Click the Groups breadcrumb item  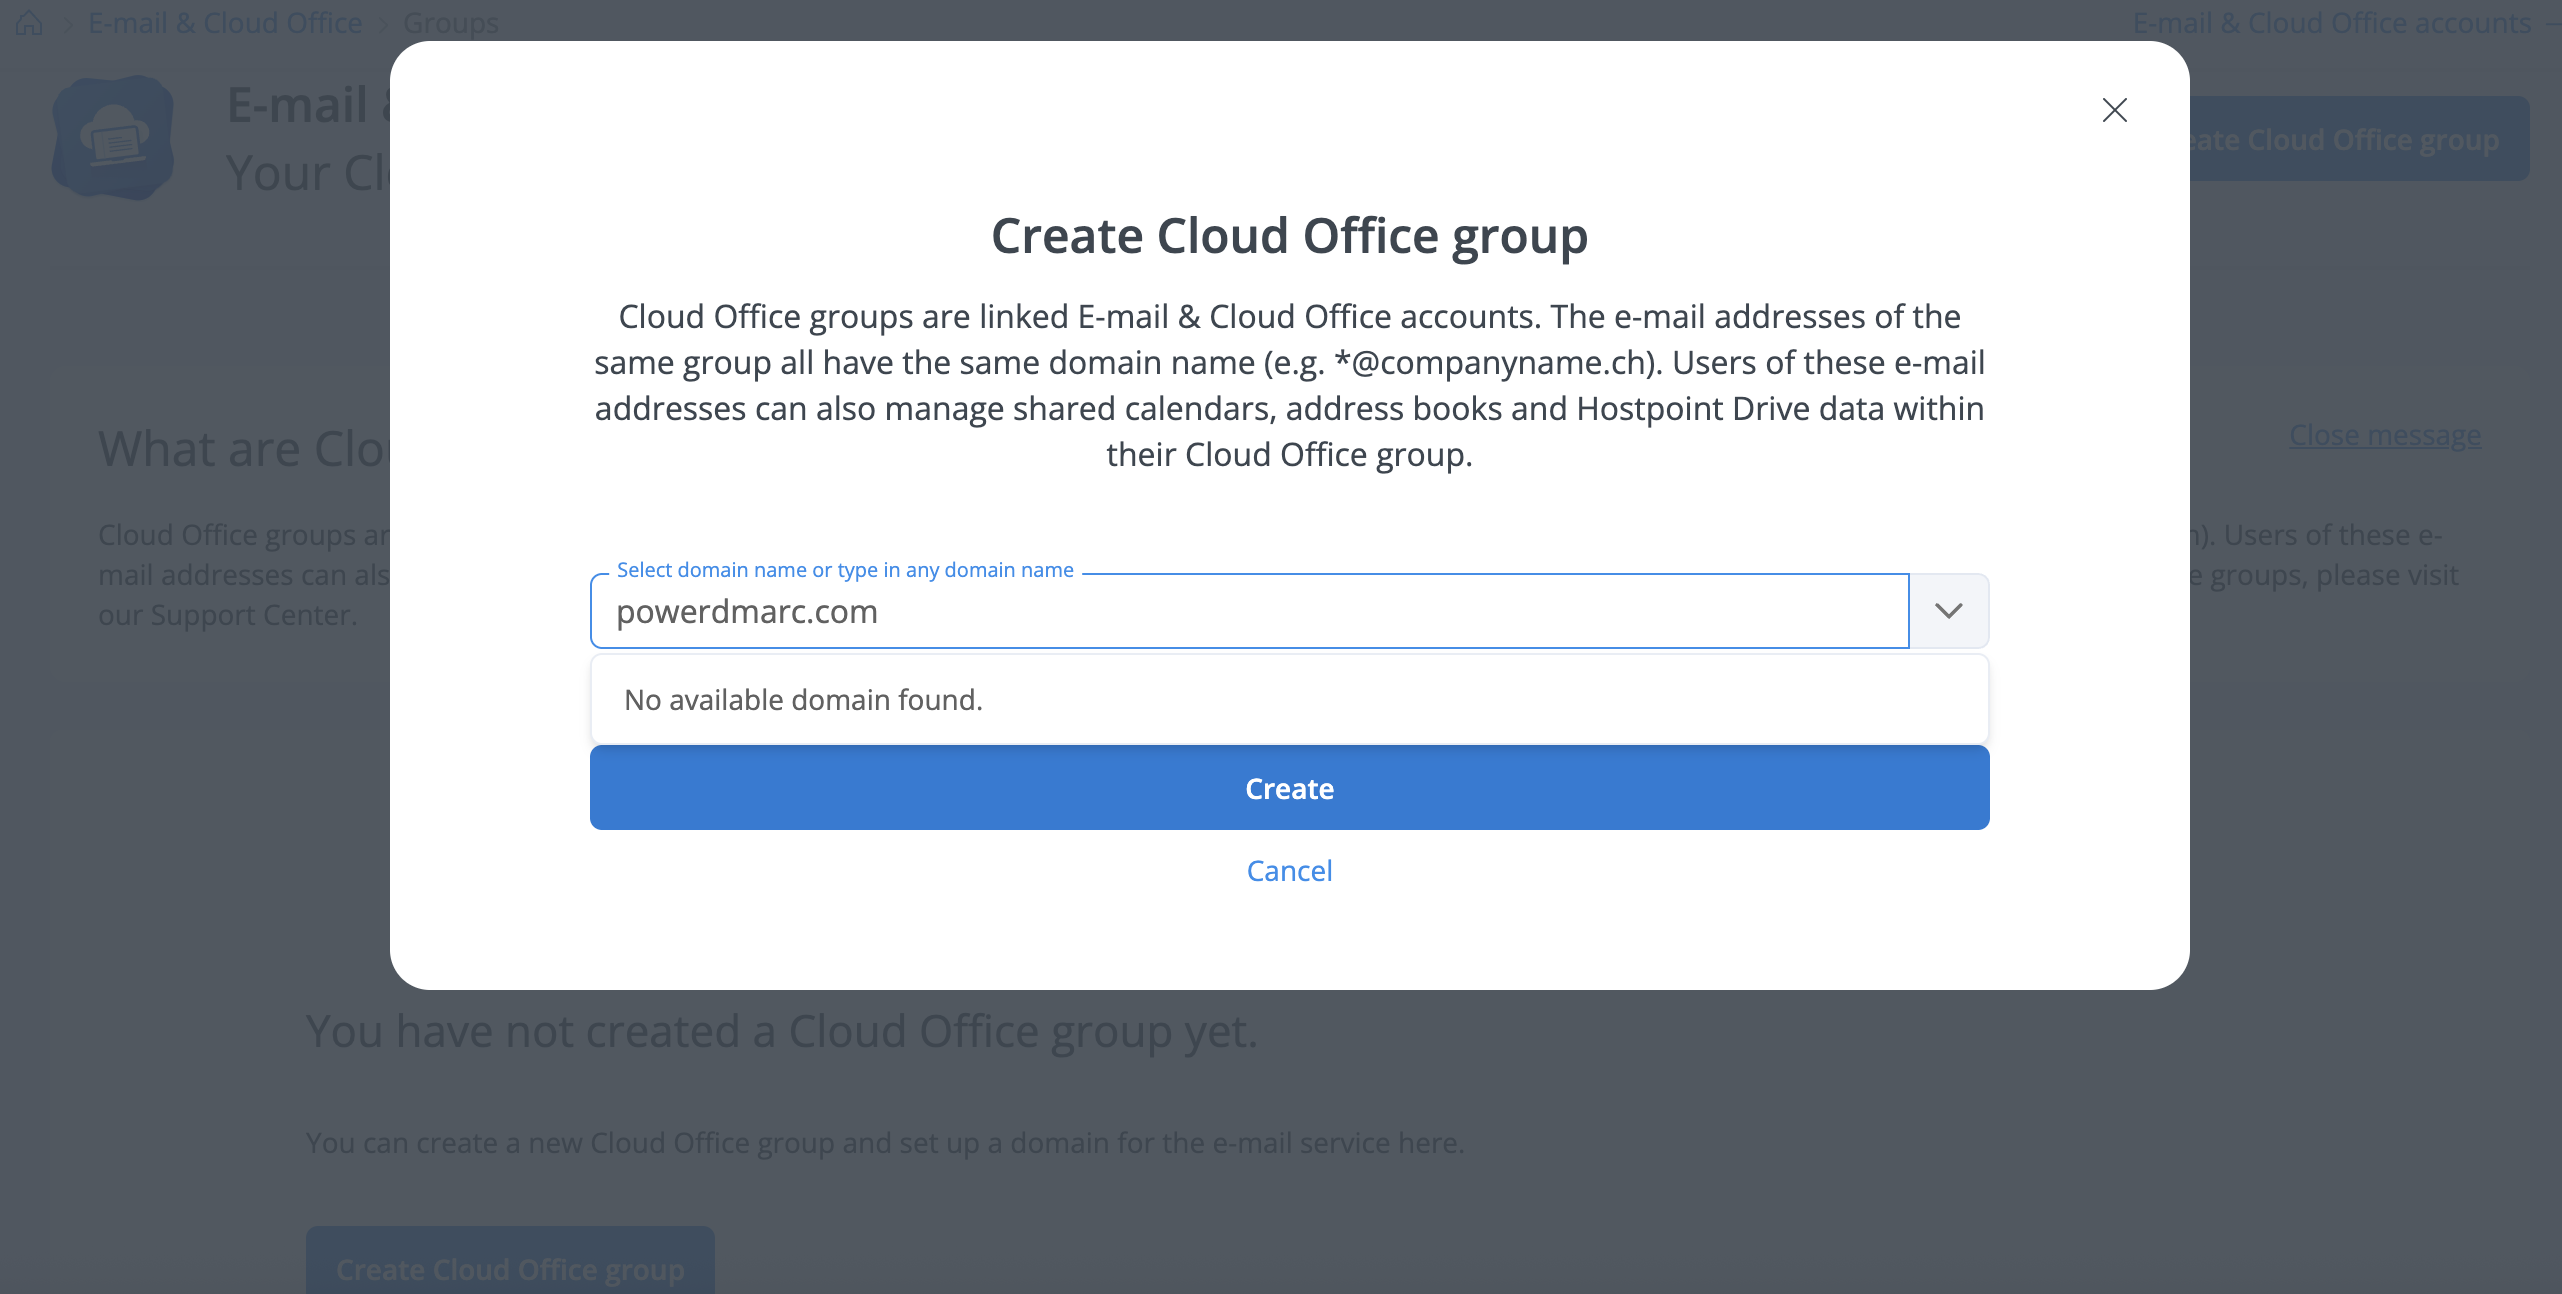click(450, 22)
